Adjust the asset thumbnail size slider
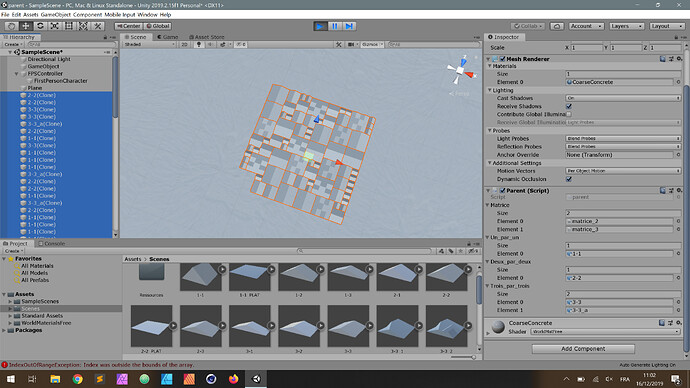Screen dimensions: 690x388 [x=463, y=357]
